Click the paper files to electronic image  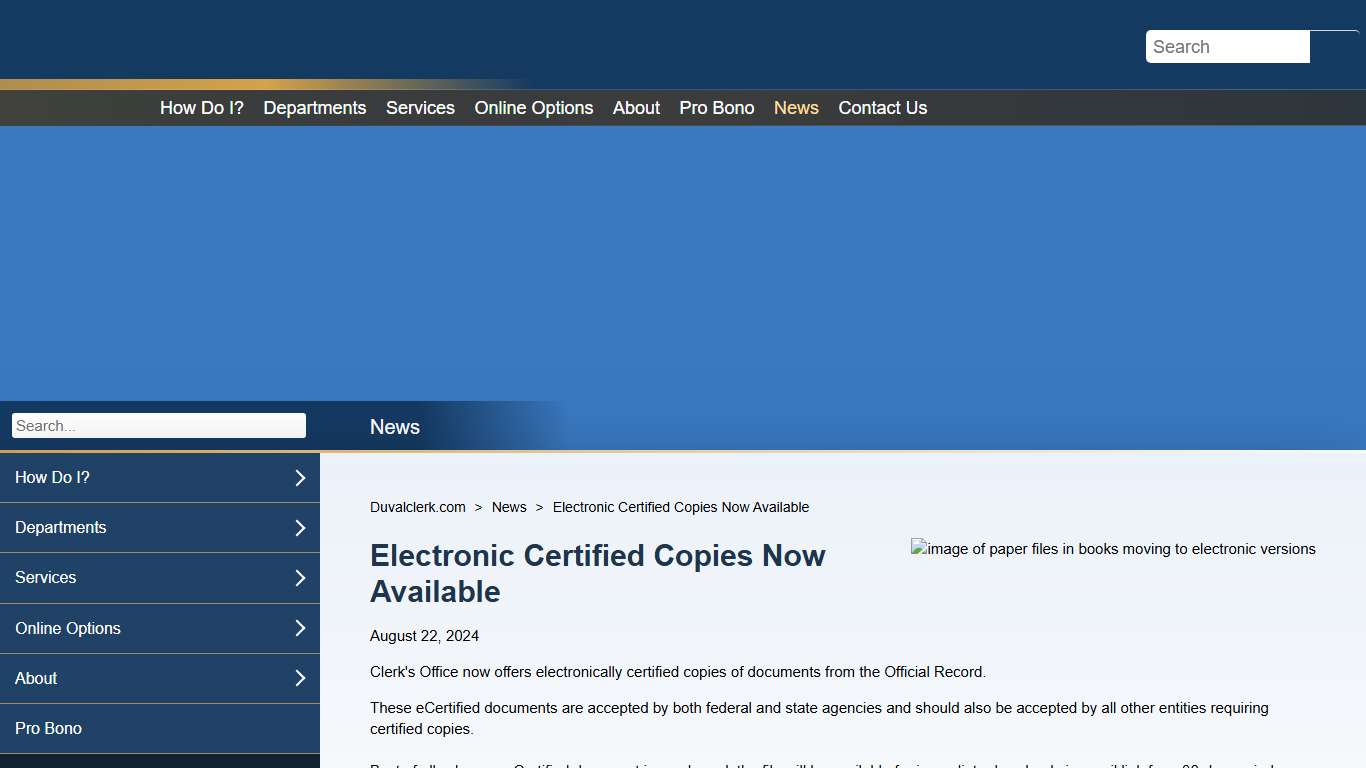pyautogui.click(x=1113, y=549)
